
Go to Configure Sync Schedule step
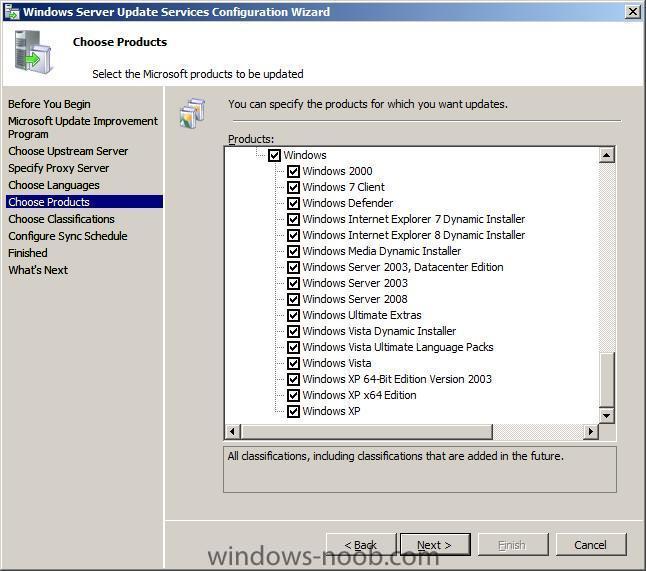[68, 236]
